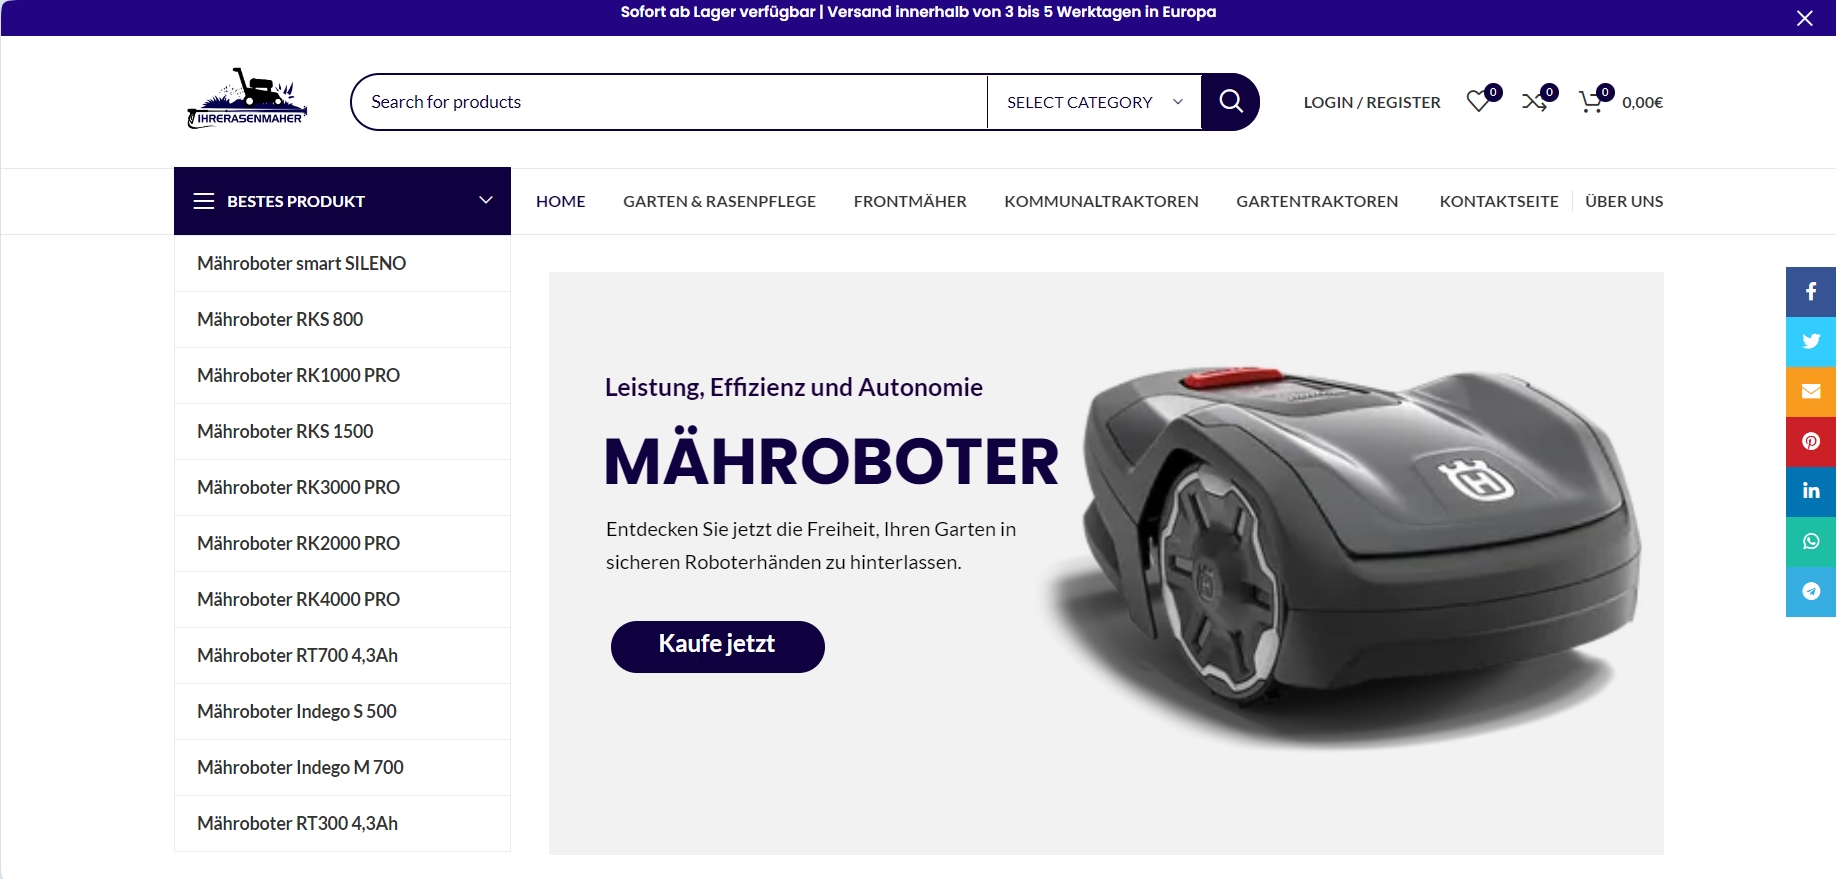Share the page on Facebook
1837x879 pixels.
1811,292
